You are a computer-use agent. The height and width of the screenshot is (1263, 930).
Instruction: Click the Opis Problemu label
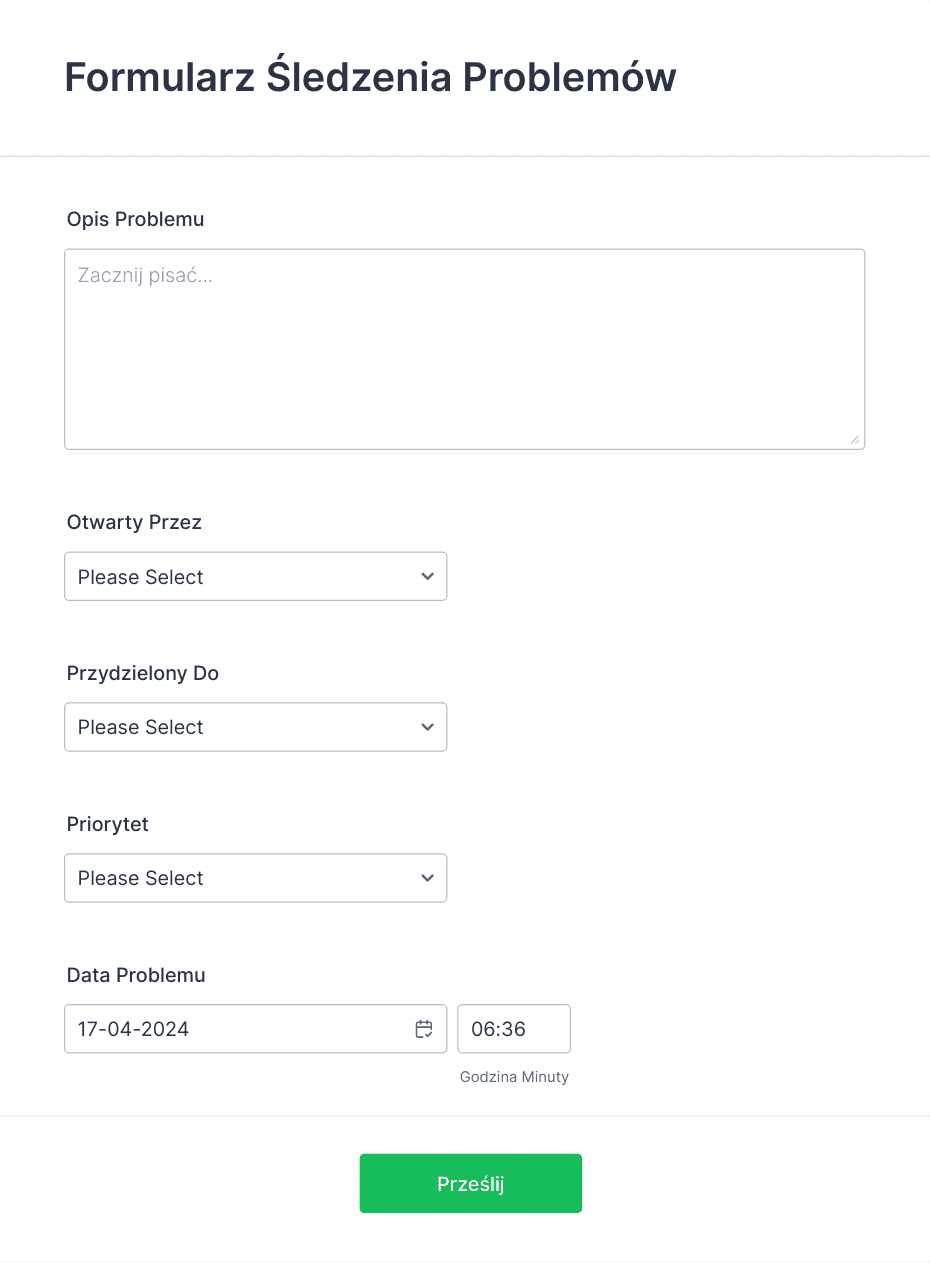pyautogui.click(x=136, y=219)
